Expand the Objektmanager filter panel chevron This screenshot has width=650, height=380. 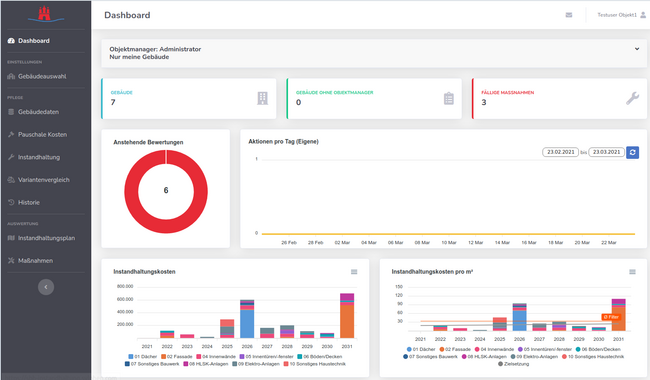(x=637, y=49)
